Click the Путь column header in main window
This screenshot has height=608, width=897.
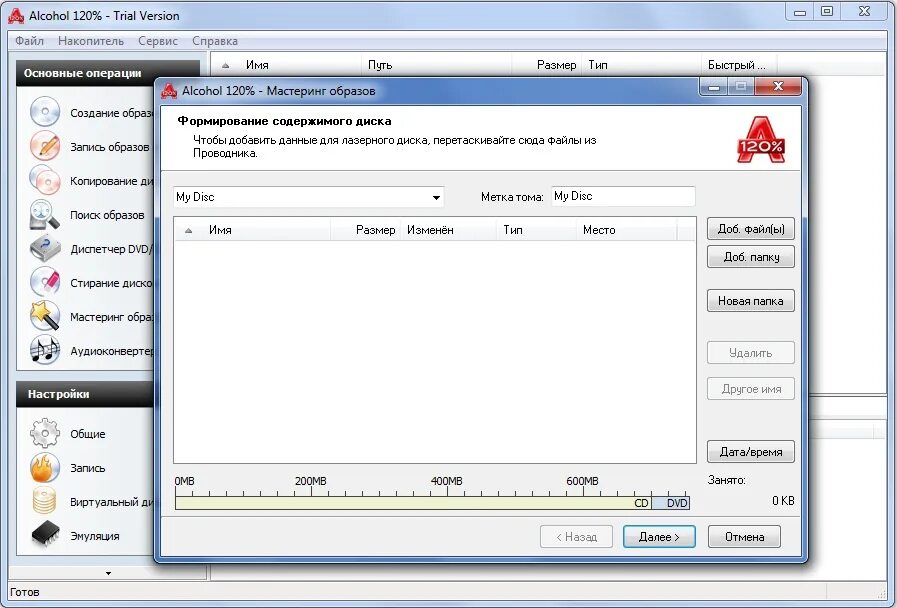tap(436, 65)
